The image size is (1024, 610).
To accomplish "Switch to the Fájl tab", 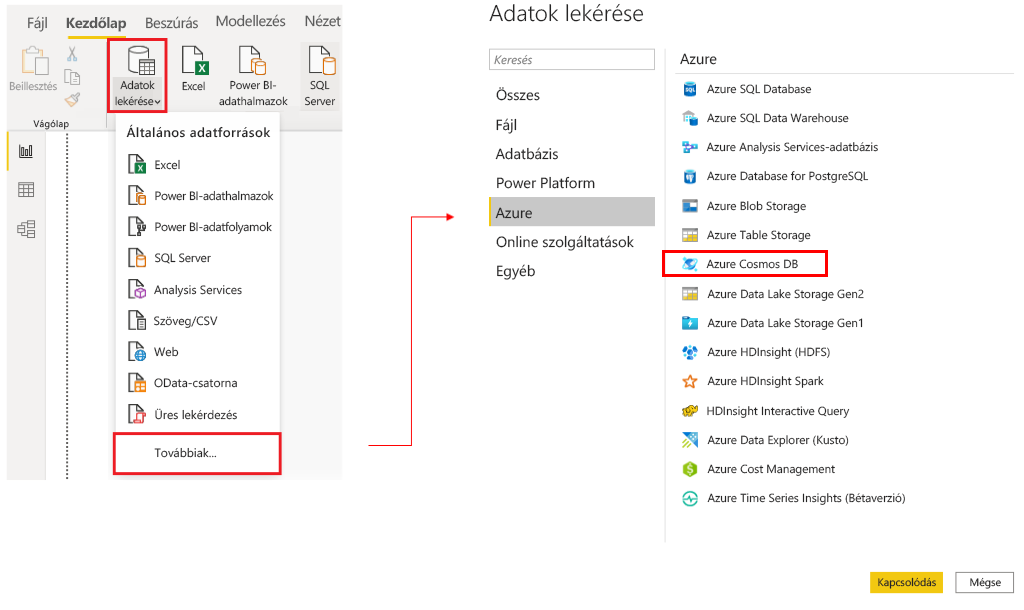I will [x=37, y=23].
